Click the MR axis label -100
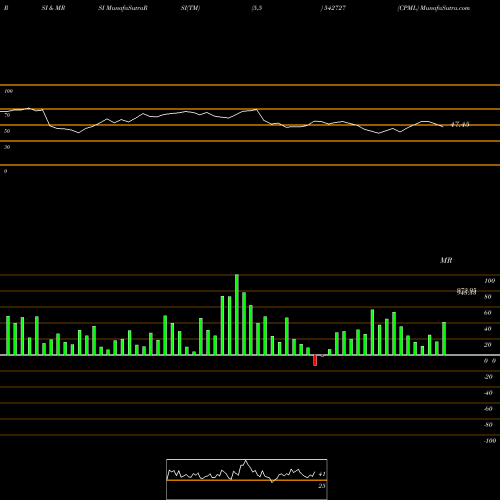Viewport: 500px width, 500px height. (490, 441)
